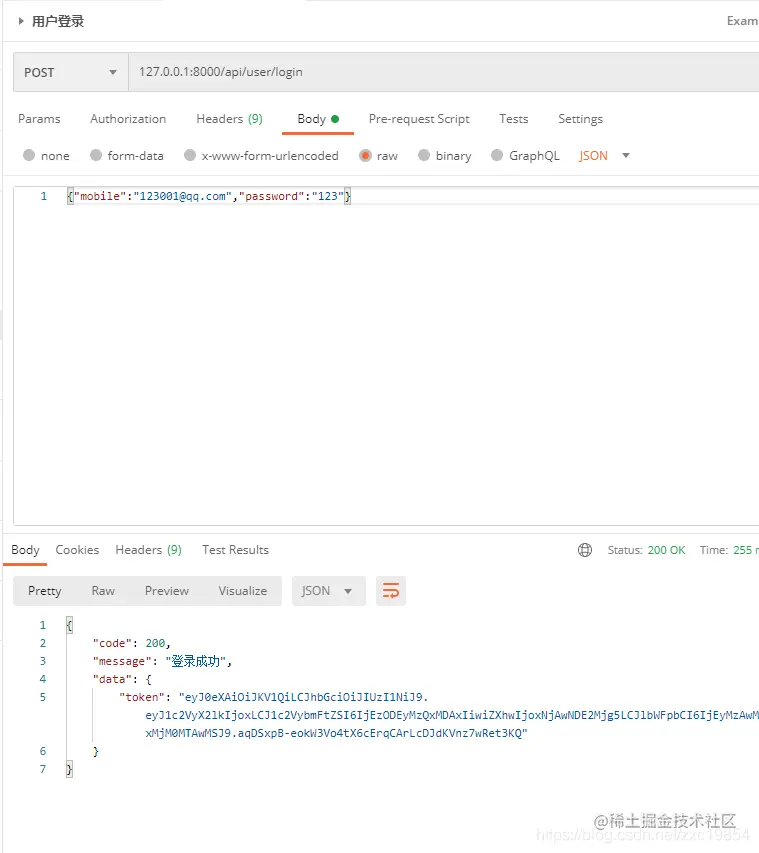The height and width of the screenshot is (853, 759).
Task: Switch to the response Body tab
Action: (x=25, y=550)
